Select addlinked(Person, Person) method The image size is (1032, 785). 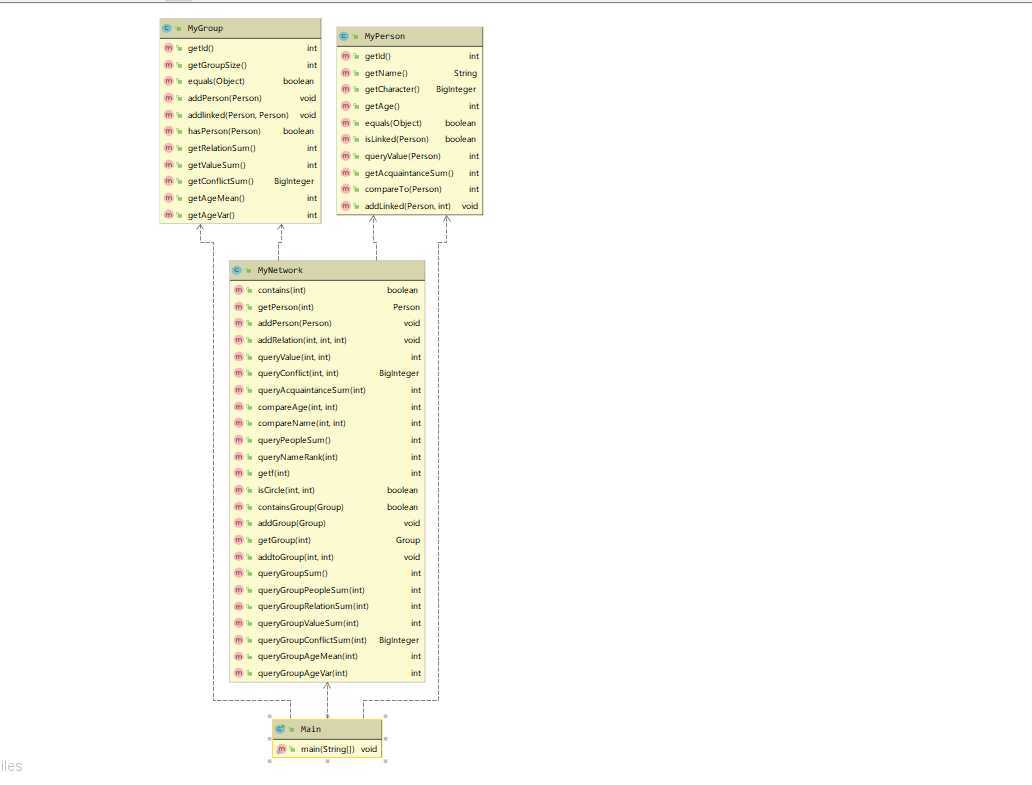pos(240,115)
